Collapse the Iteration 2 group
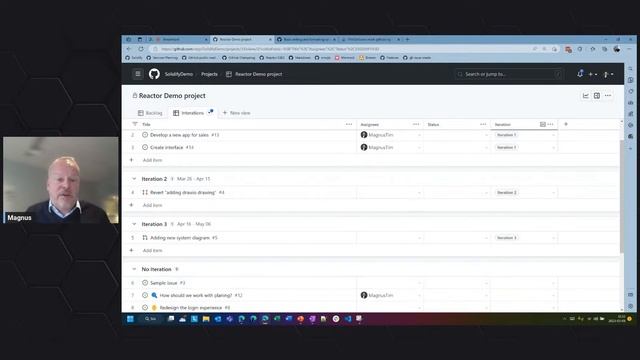640x360 pixels. click(x=134, y=179)
